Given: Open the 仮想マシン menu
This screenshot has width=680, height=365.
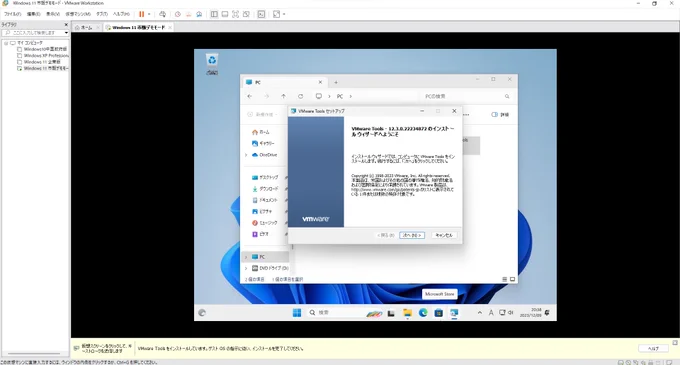Looking at the screenshot, I should click(x=78, y=14).
